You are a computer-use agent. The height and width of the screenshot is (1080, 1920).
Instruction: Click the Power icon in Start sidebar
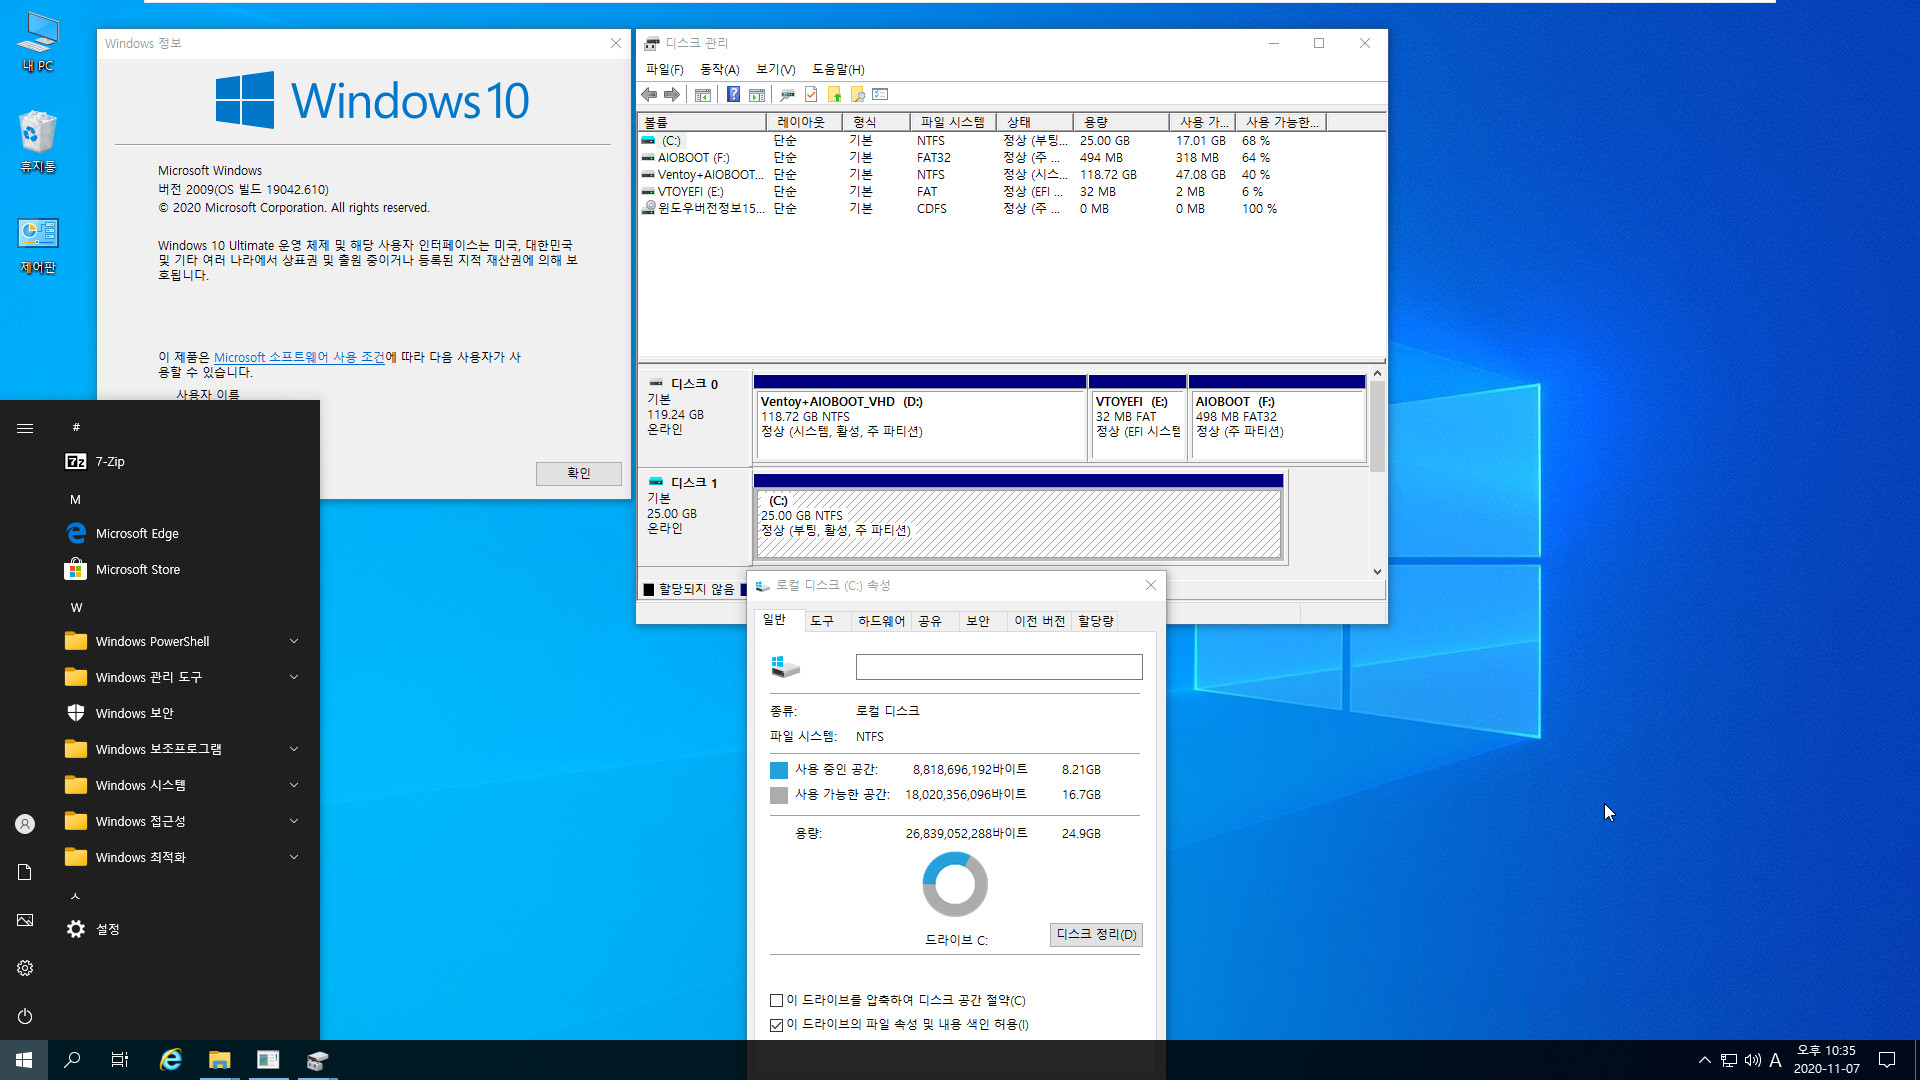click(x=25, y=1016)
